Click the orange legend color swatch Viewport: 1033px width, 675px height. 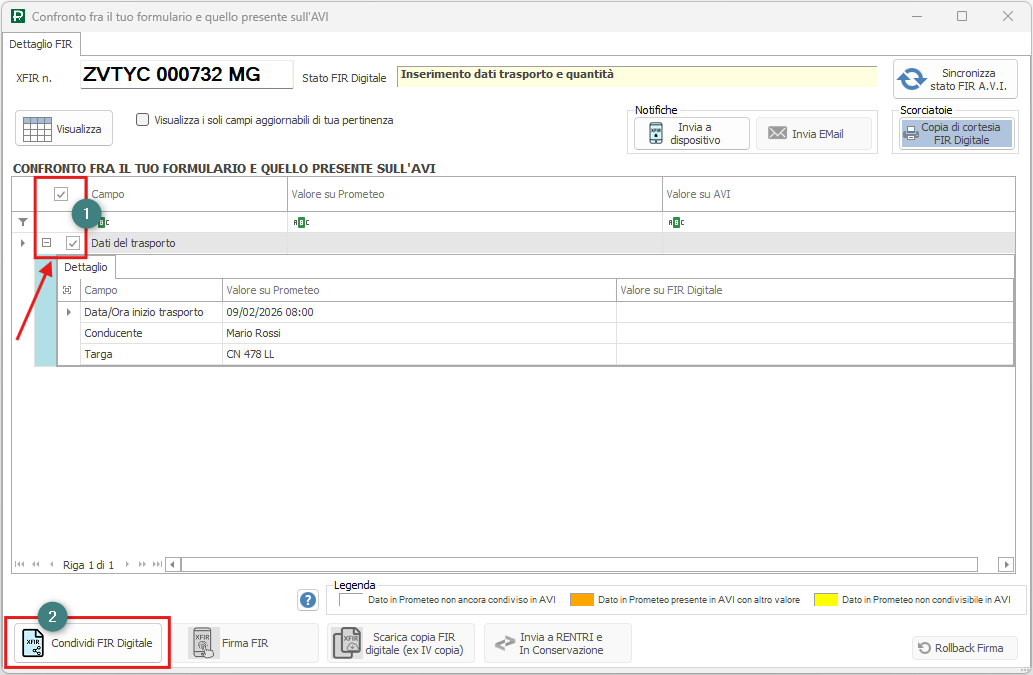coord(582,600)
